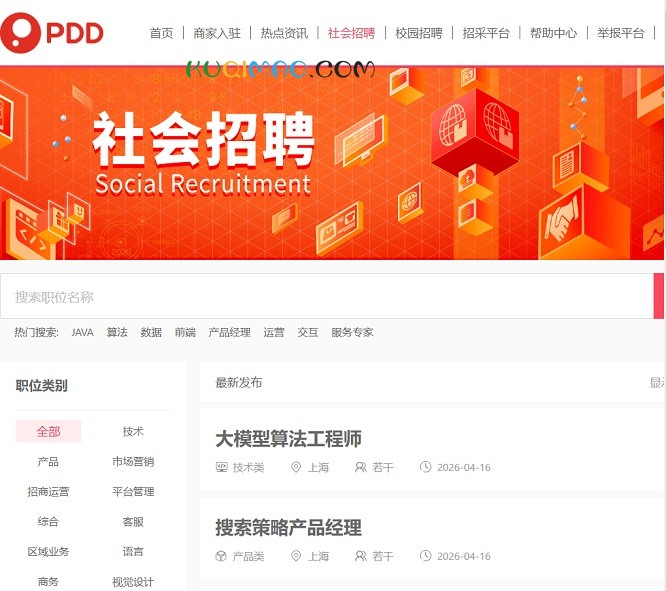This screenshot has height=591, width=666.
Task: Filter by 招商运营 job category
Action: pyautogui.click(x=48, y=492)
